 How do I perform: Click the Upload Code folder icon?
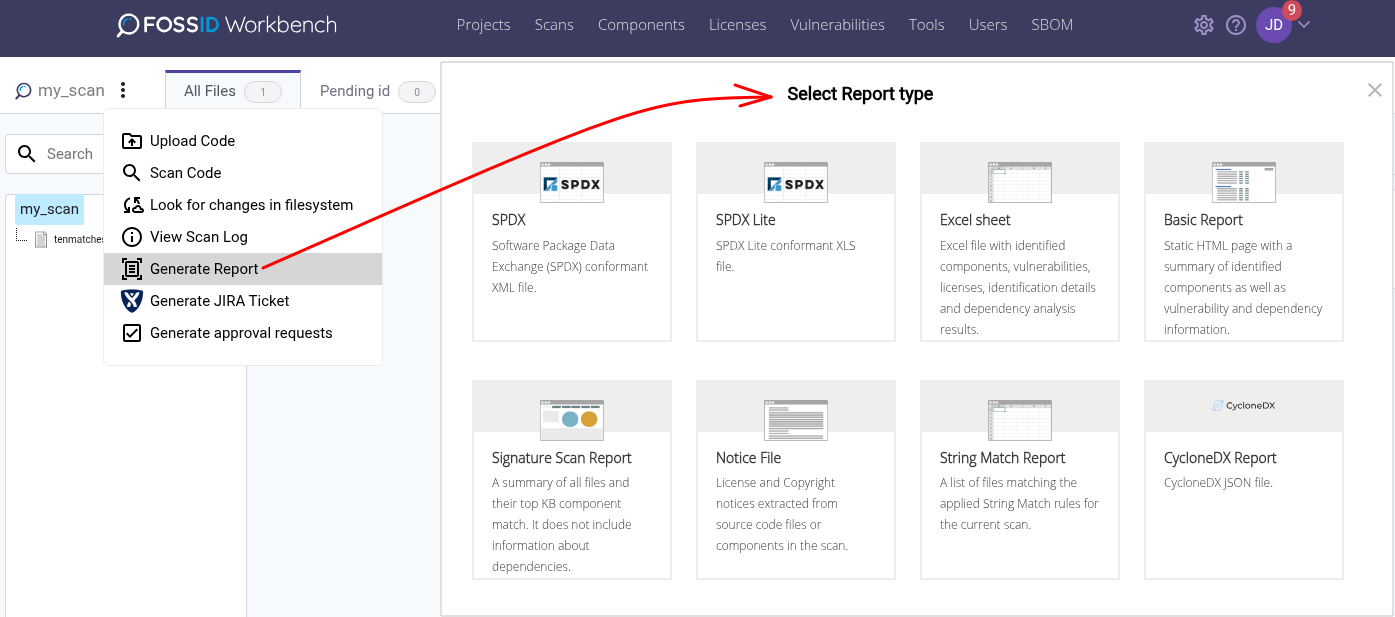pyautogui.click(x=132, y=141)
